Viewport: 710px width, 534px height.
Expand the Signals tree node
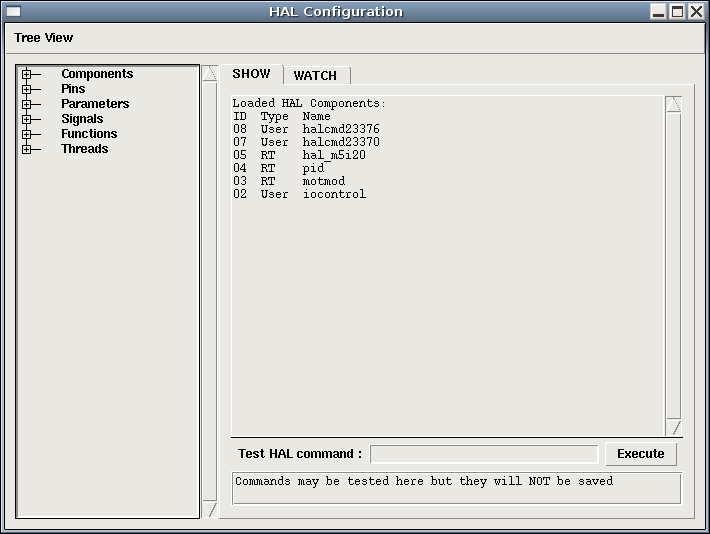[x=26, y=119]
